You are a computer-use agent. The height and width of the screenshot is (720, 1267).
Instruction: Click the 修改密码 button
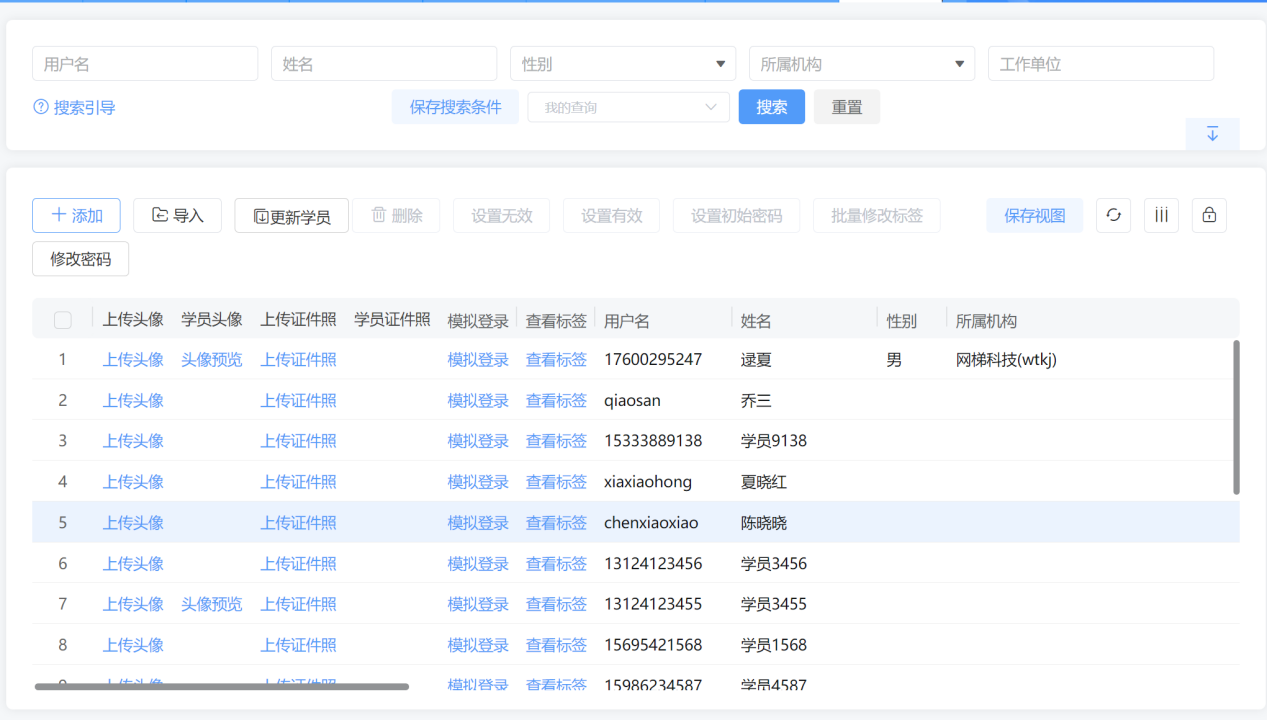point(81,259)
